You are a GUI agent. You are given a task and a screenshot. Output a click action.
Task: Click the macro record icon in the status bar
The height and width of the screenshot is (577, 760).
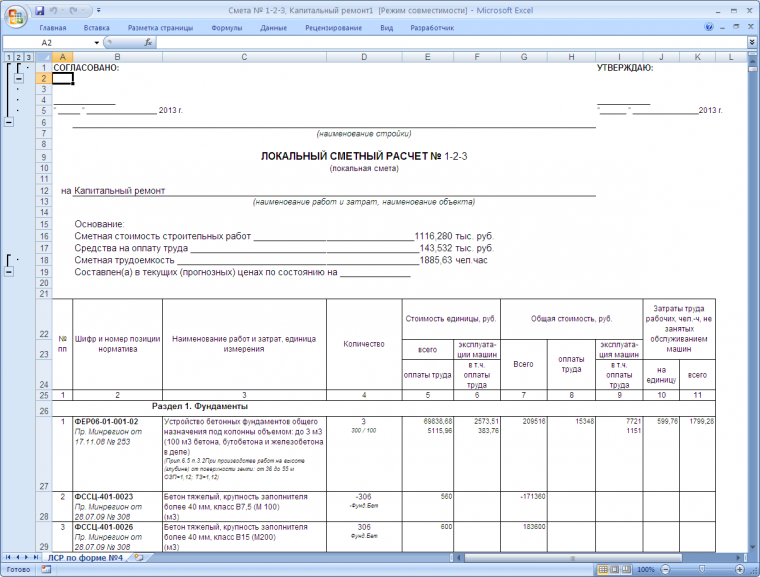[45, 570]
